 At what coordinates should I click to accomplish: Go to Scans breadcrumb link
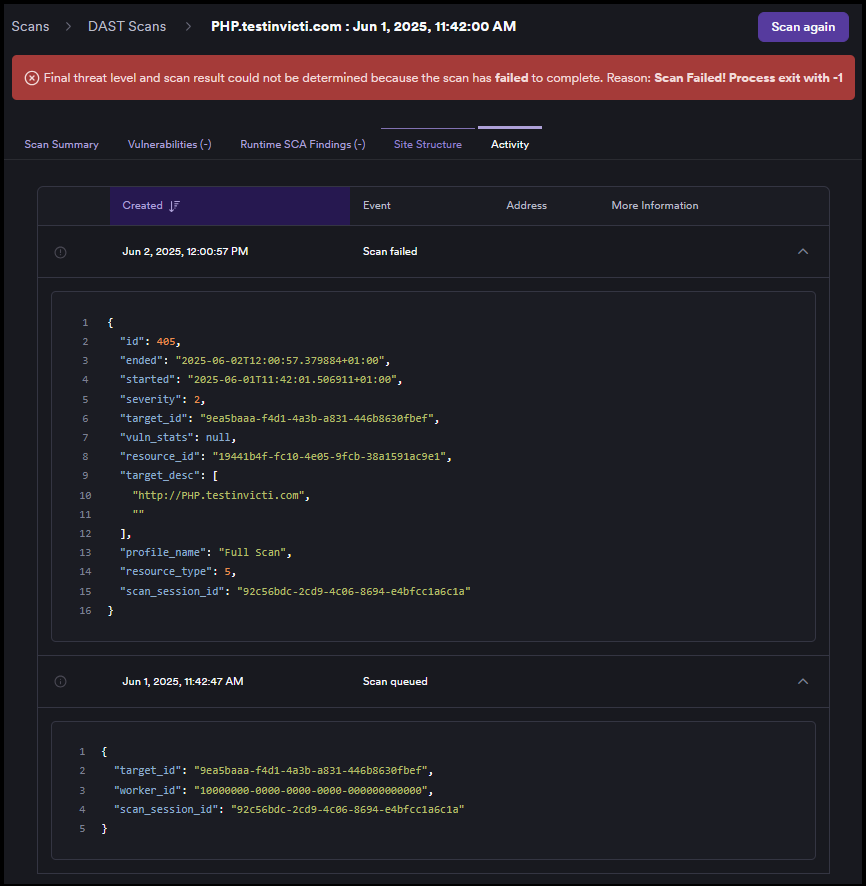31,27
